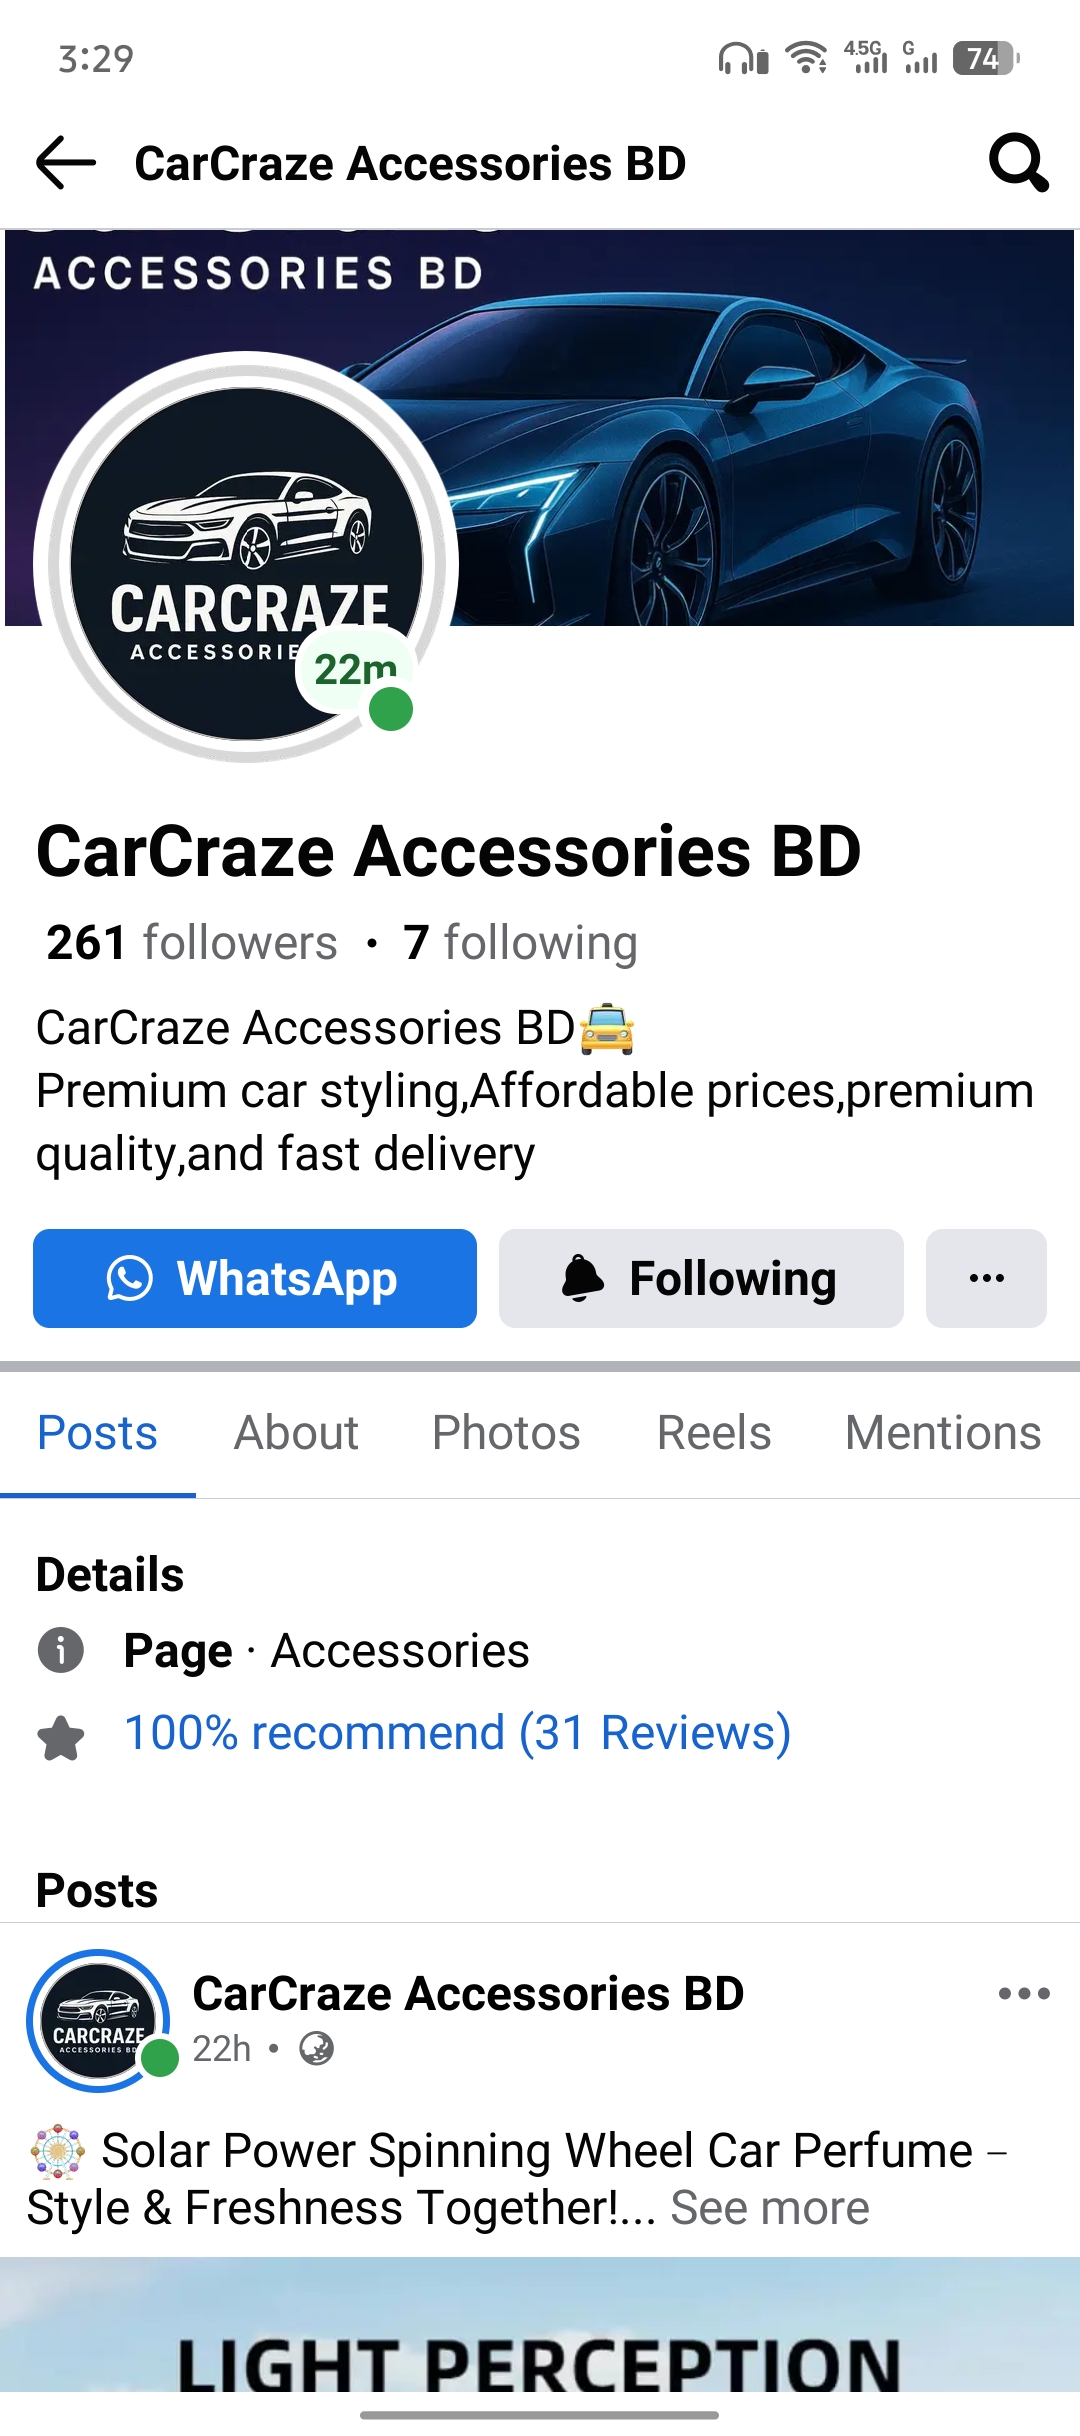Open the post's three-dot options menu
This screenshot has height=2436, width=1080.
1024,1994
